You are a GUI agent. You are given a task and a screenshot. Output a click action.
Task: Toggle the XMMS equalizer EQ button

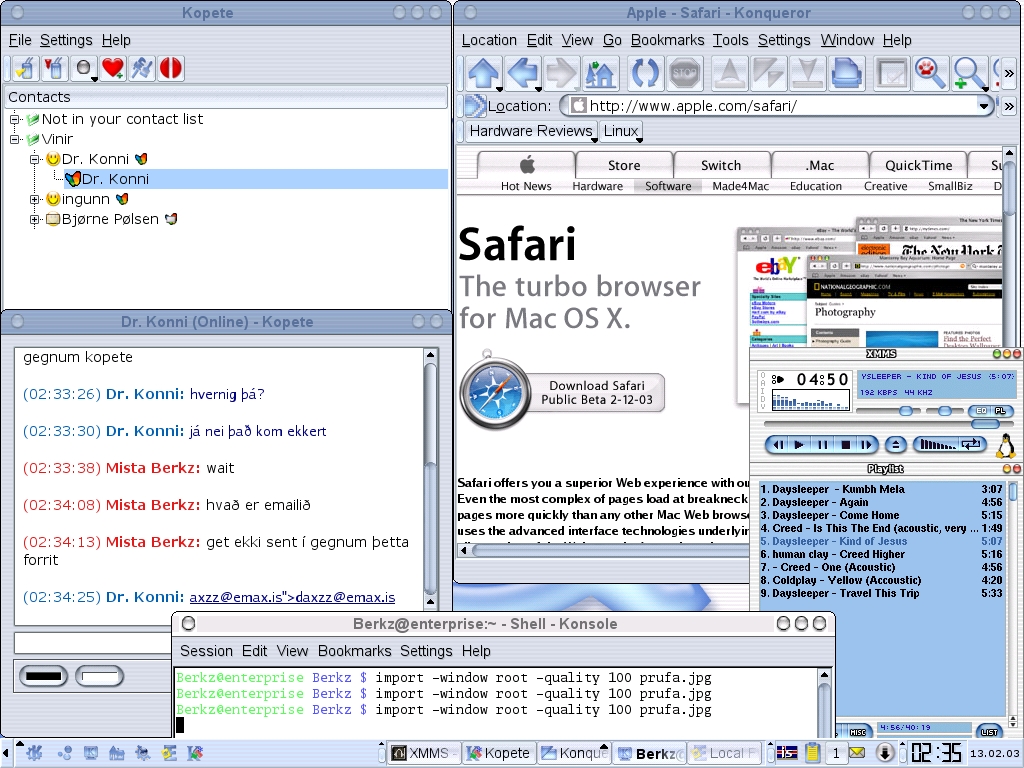(980, 410)
